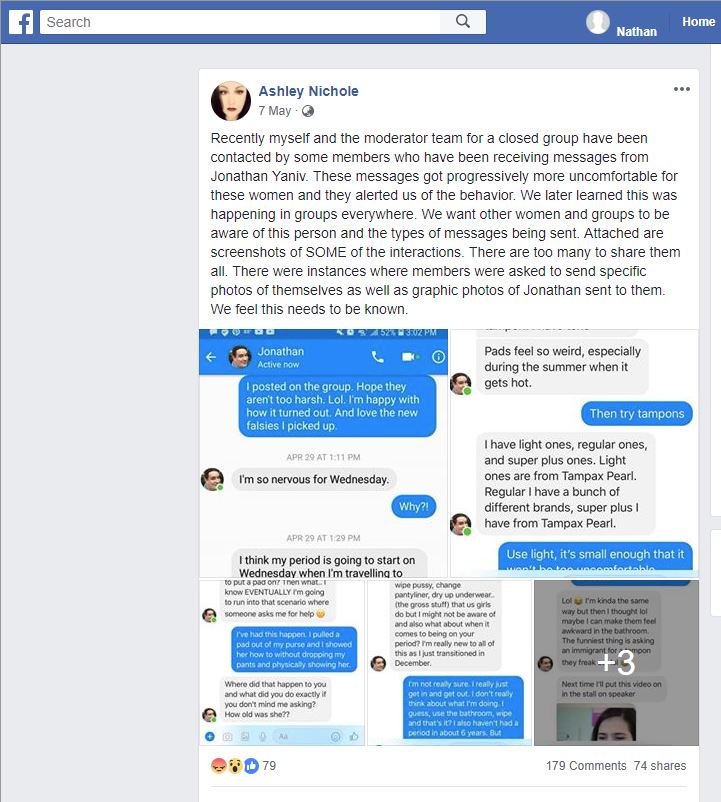
Task: Open the post options three-dot menu
Action: (682, 89)
